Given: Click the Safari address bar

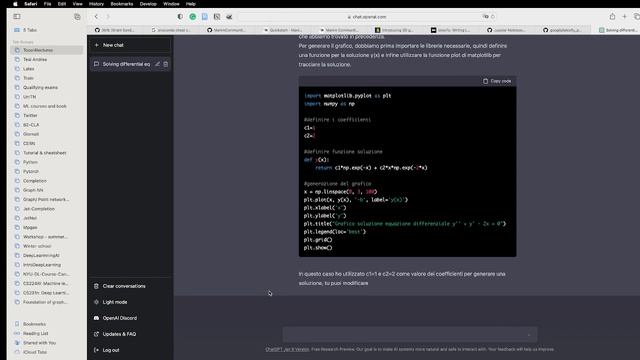Looking at the screenshot, I should click(367, 17).
